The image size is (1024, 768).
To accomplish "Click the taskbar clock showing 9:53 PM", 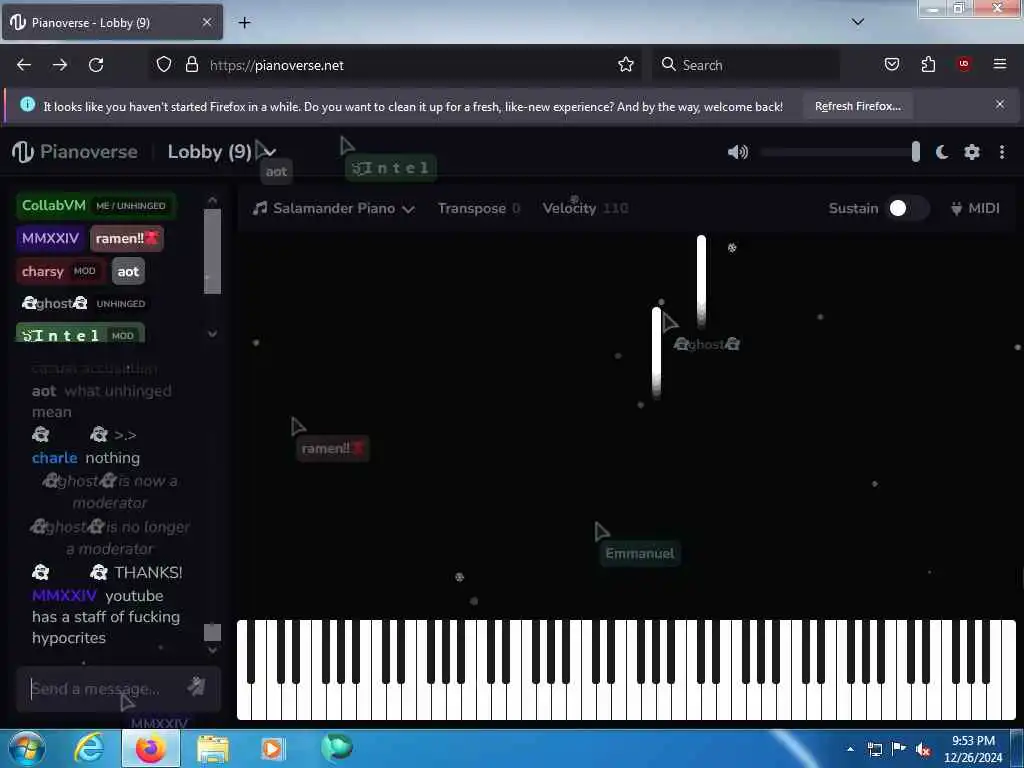I will pos(973,748).
